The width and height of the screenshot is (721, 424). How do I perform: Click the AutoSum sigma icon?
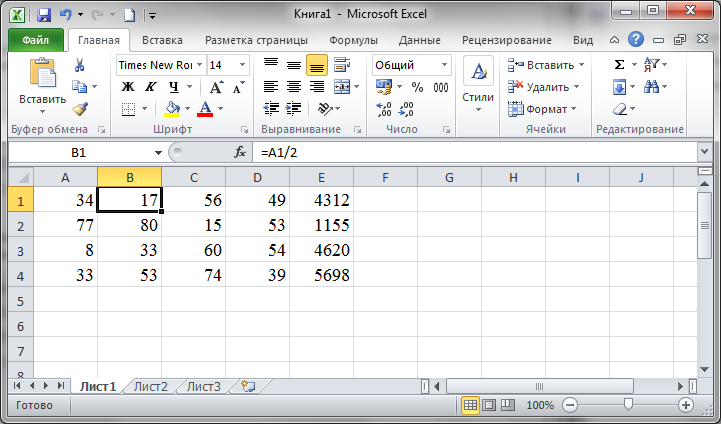[x=619, y=65]
